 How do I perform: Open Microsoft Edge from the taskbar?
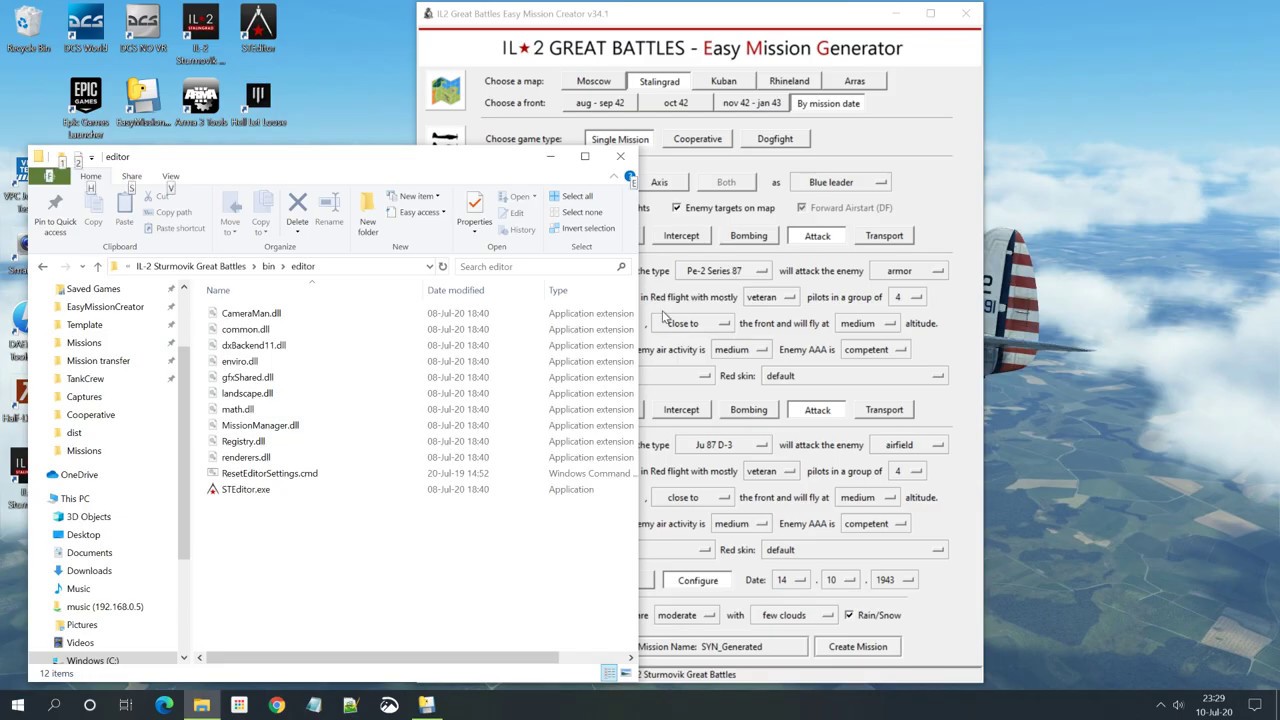pyautogui.click(x=164, y=705)
